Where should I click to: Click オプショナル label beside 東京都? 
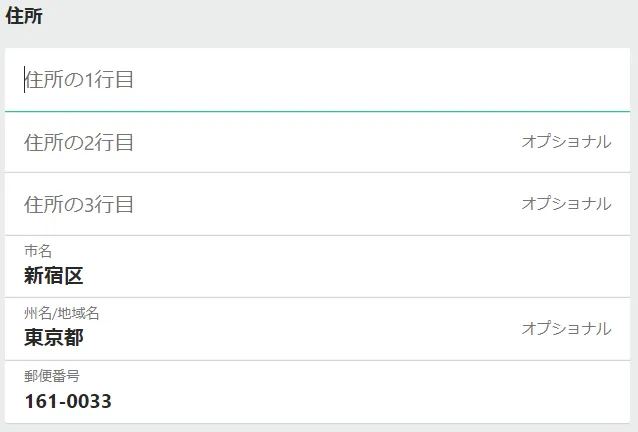(x=566, y=328)
